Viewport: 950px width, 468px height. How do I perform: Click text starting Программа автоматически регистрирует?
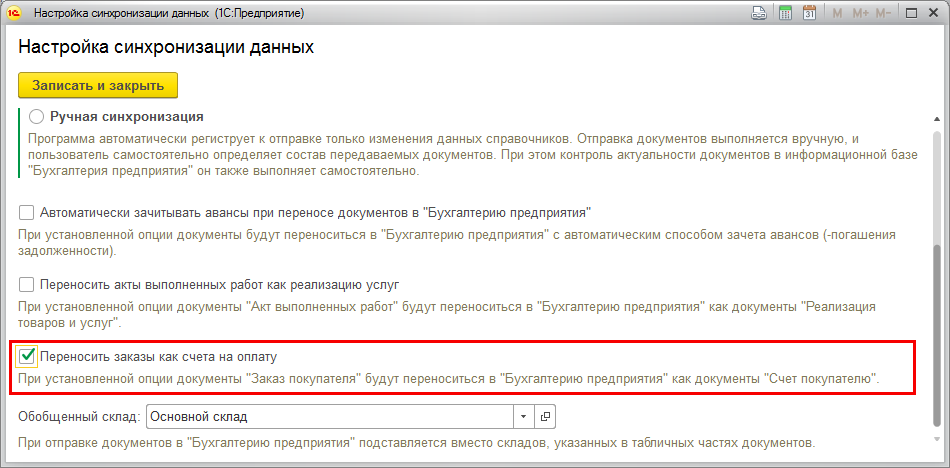(x=473, y=155)
